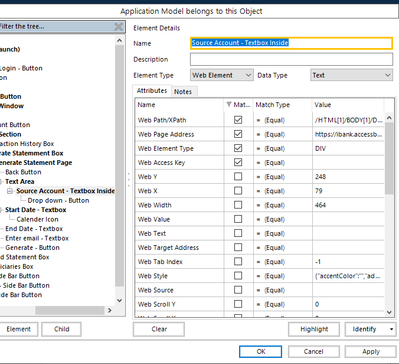Select End Date - Textbox tree item
The height and width of the screenshot is (364, 399).
tap(34, 229)
